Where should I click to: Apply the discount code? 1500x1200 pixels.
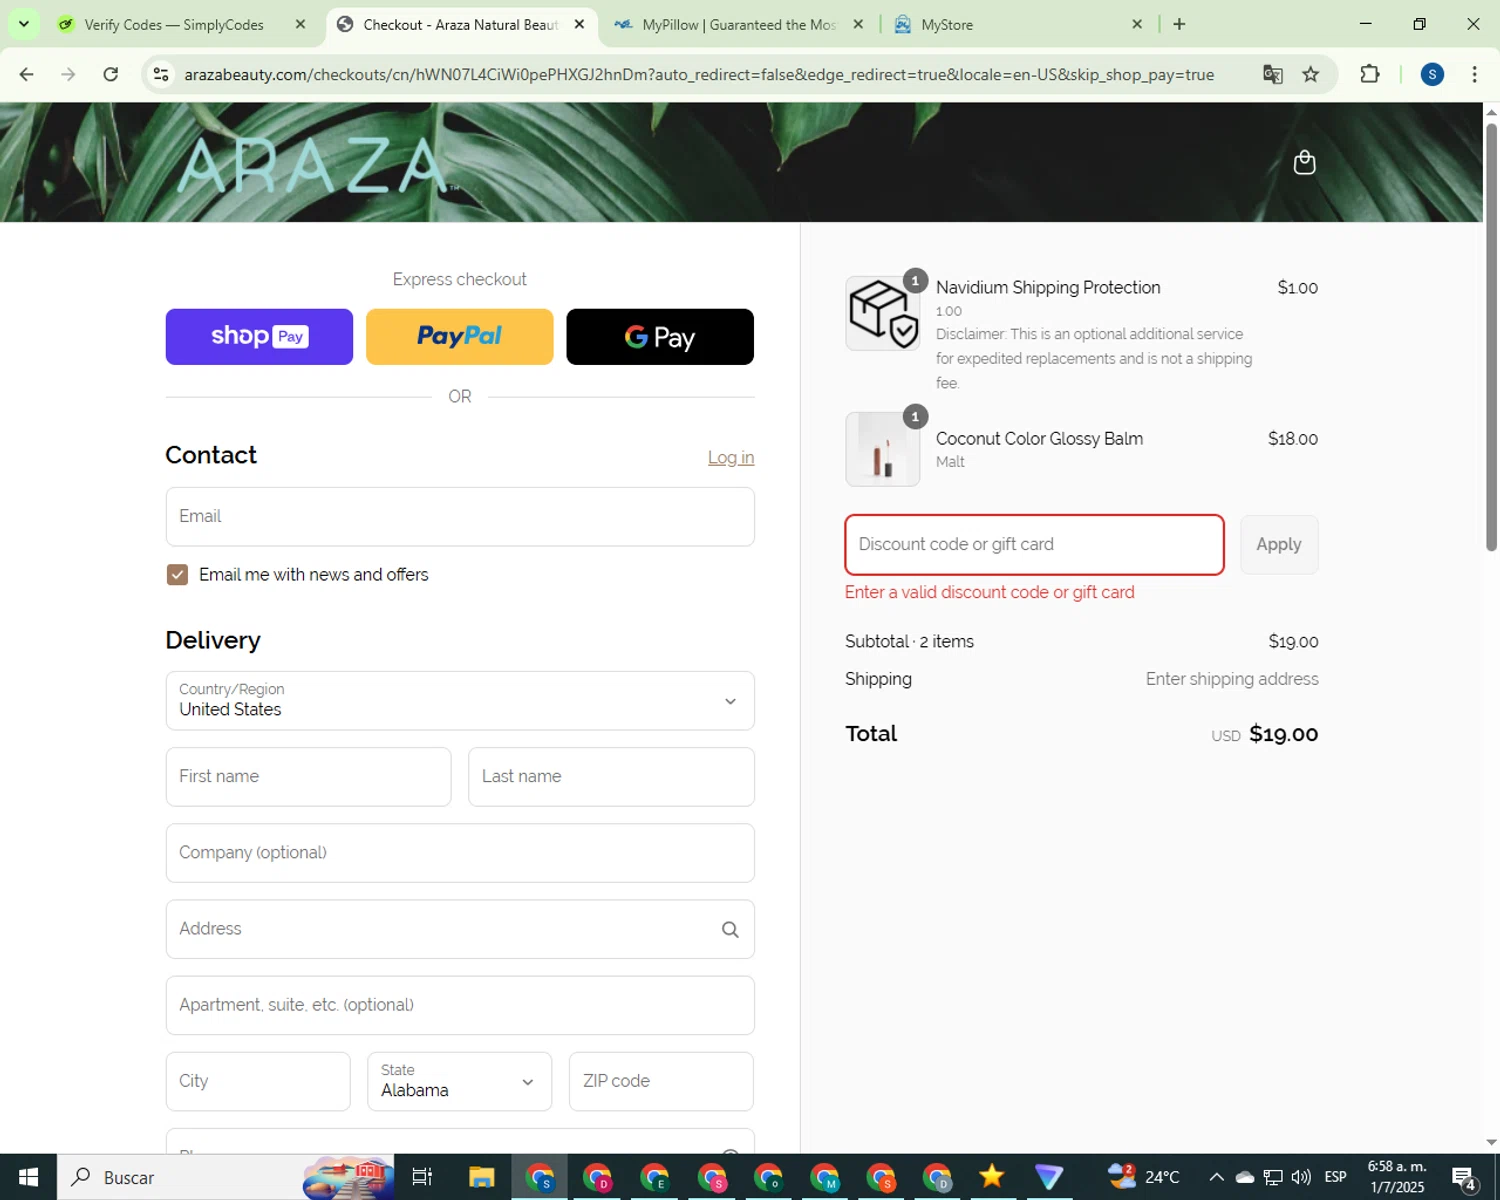point(1279,545)
